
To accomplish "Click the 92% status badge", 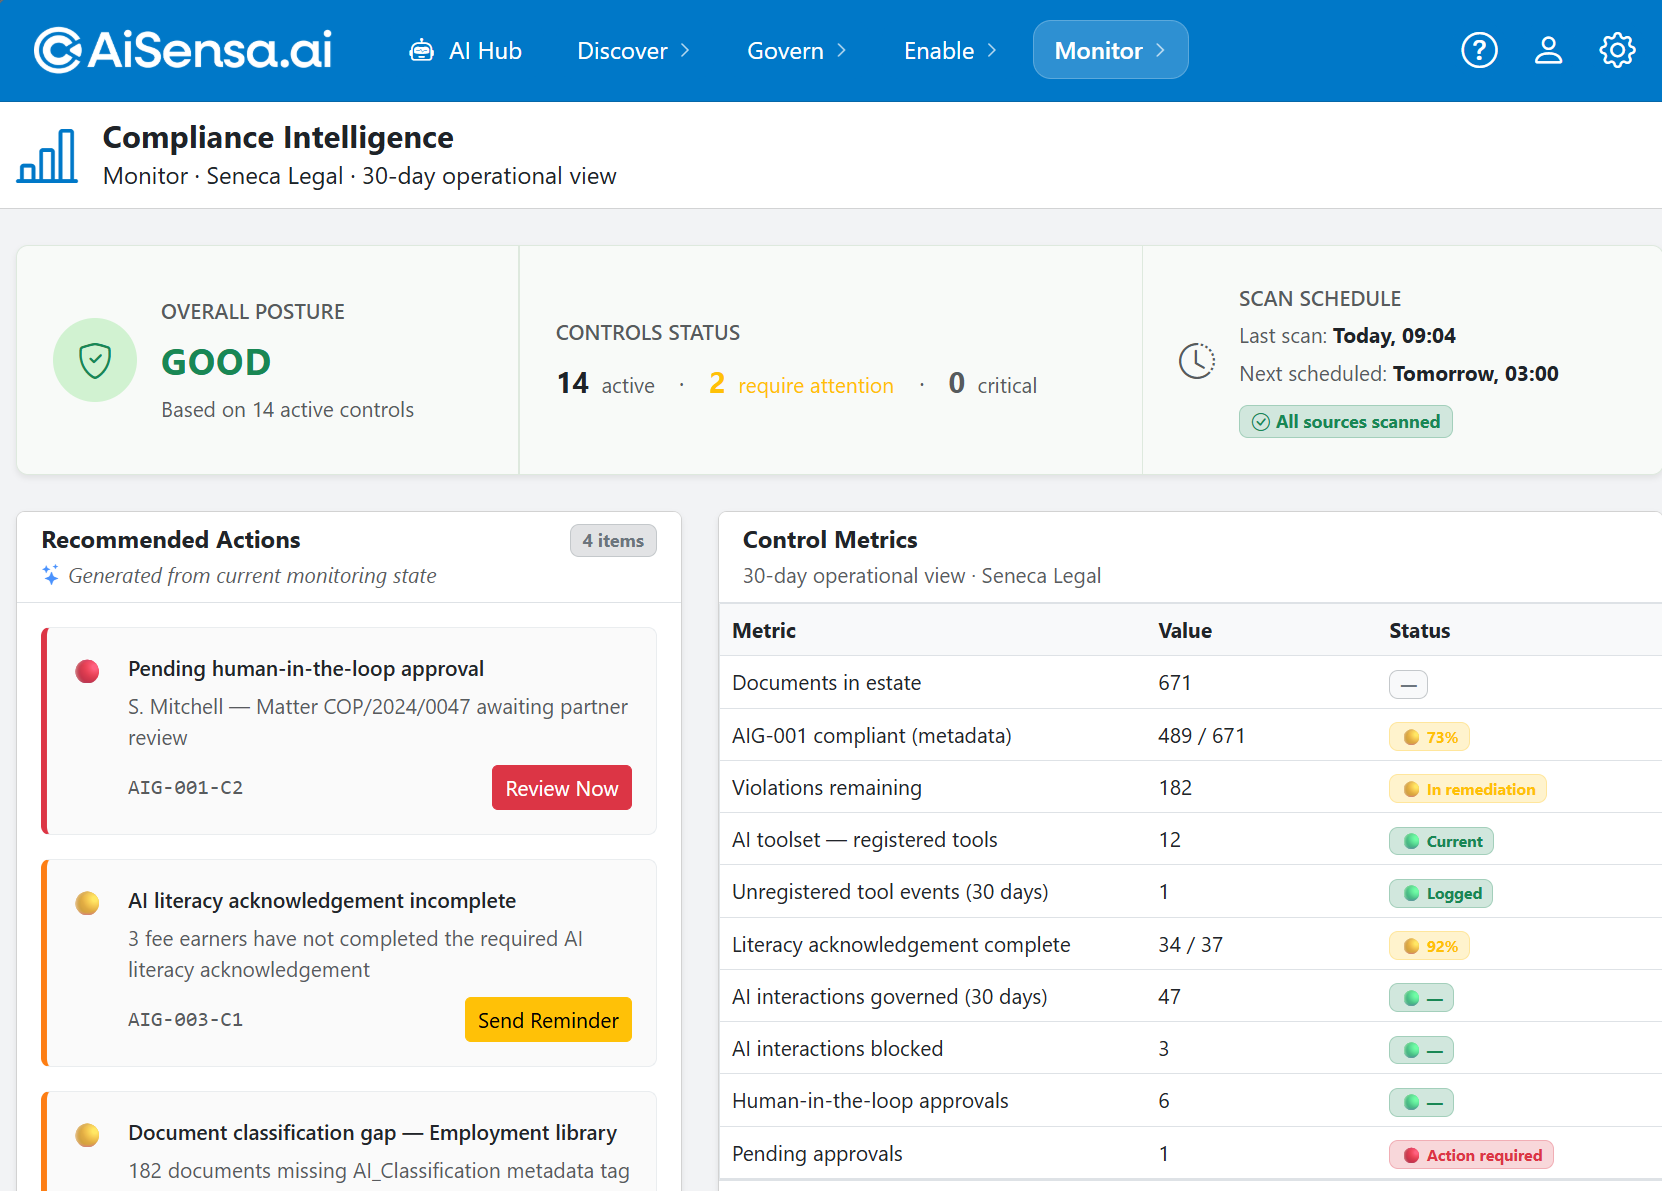I will coord(1429,946).
